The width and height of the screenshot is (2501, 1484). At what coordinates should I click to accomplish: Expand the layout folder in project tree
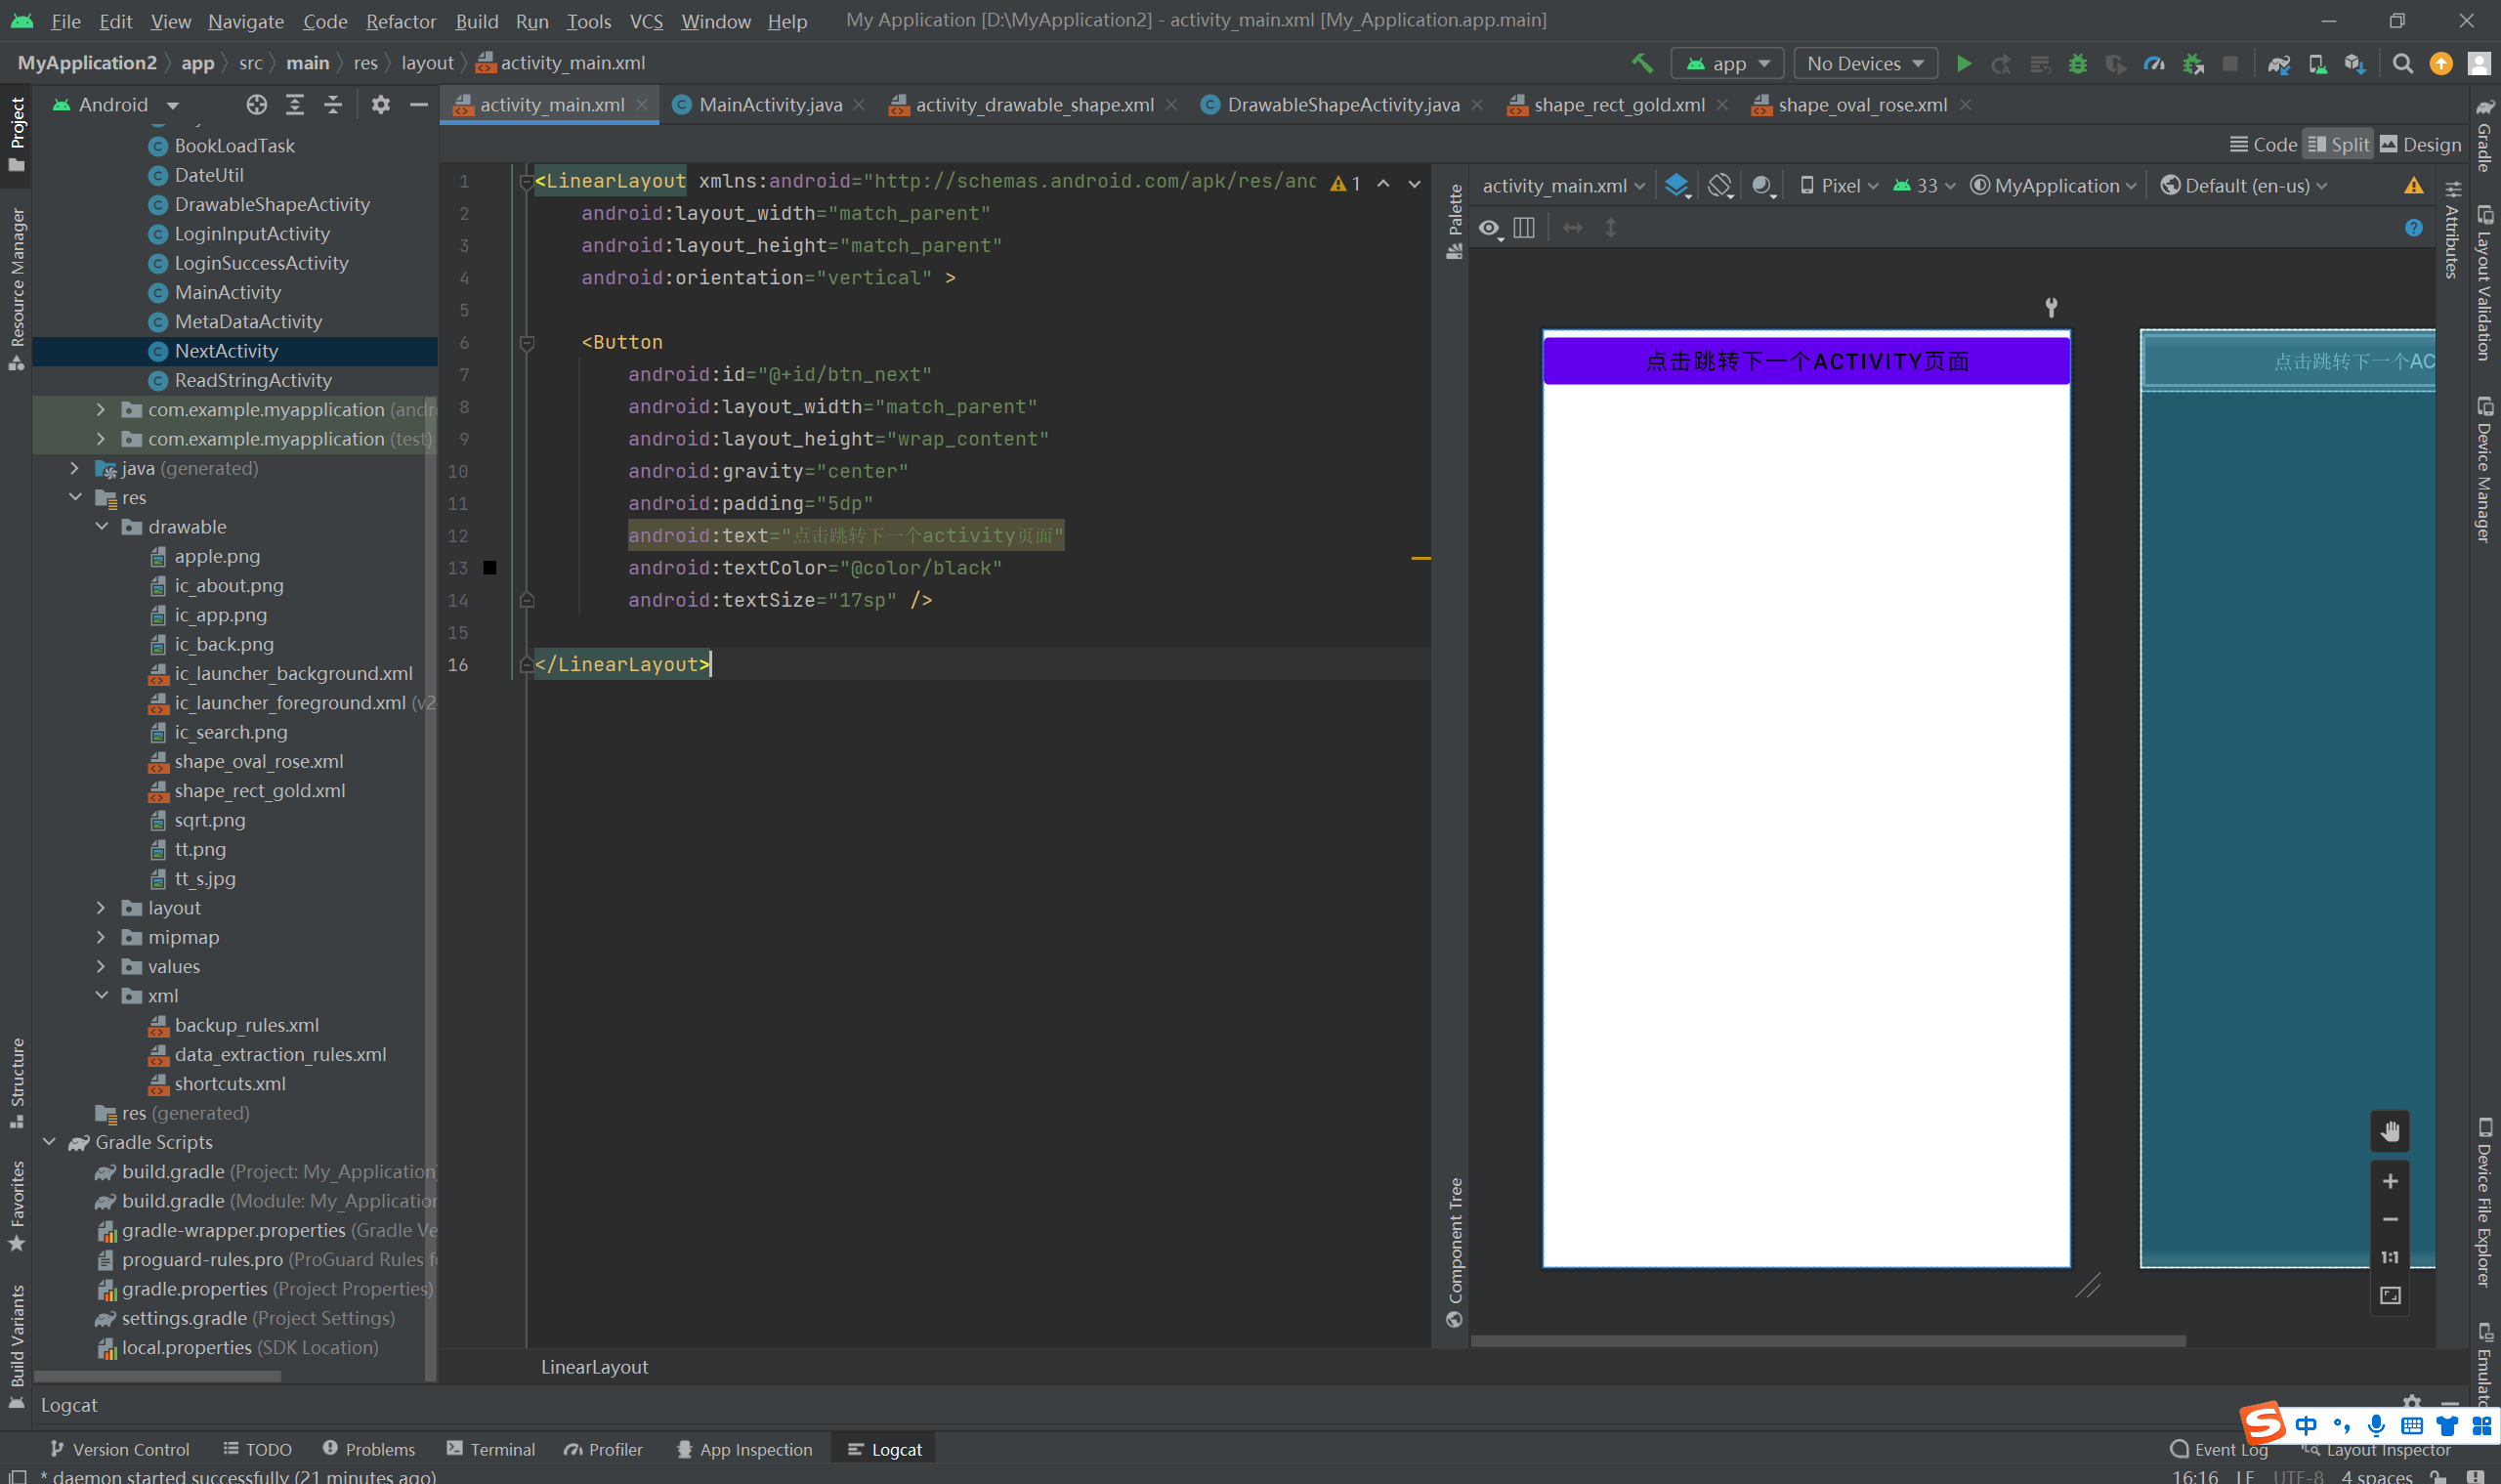(x=101, y=908)
